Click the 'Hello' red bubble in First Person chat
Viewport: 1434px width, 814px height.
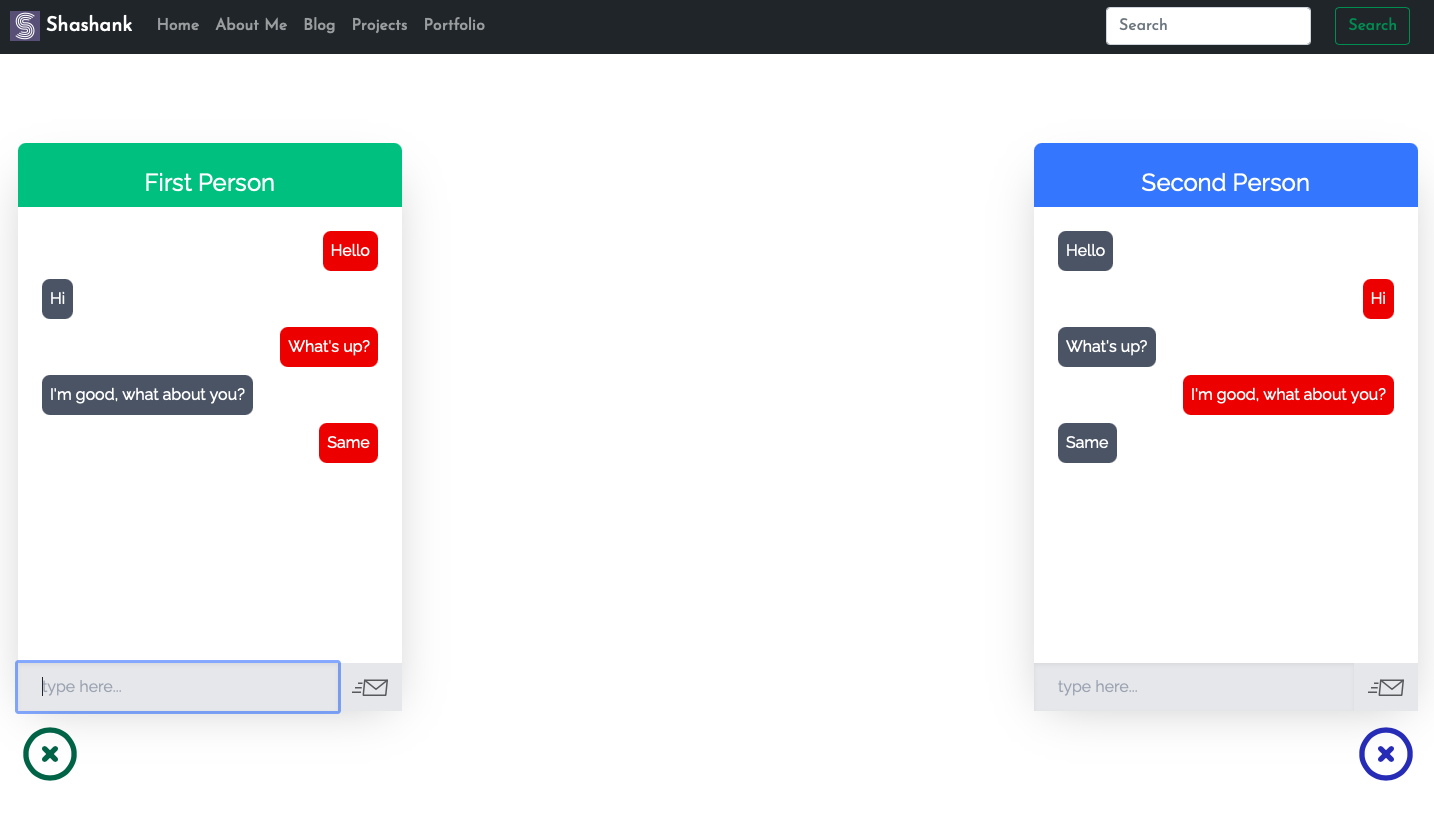[x=350, y=251]
